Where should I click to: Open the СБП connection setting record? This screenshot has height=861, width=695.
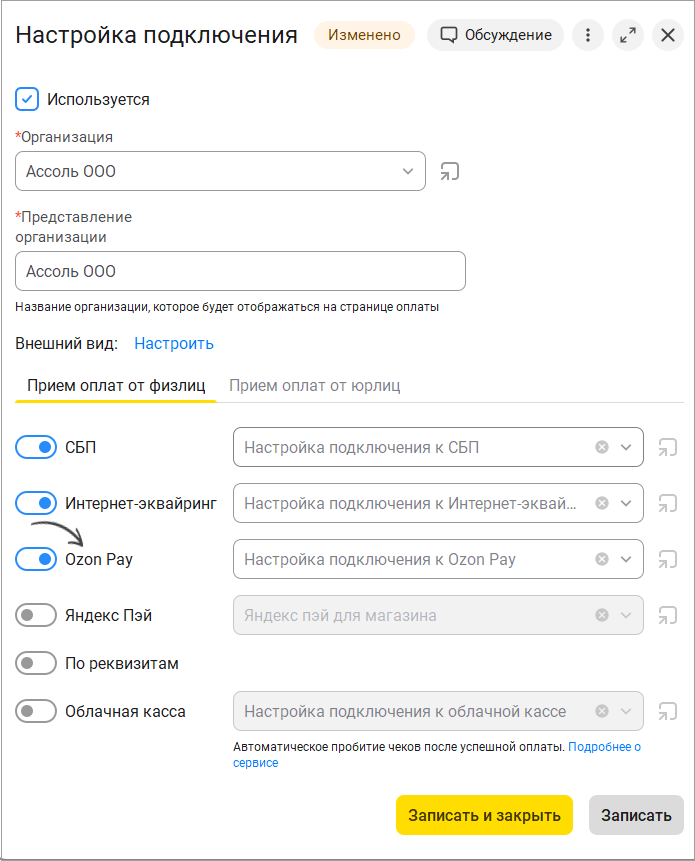click(x=668, y=448)
